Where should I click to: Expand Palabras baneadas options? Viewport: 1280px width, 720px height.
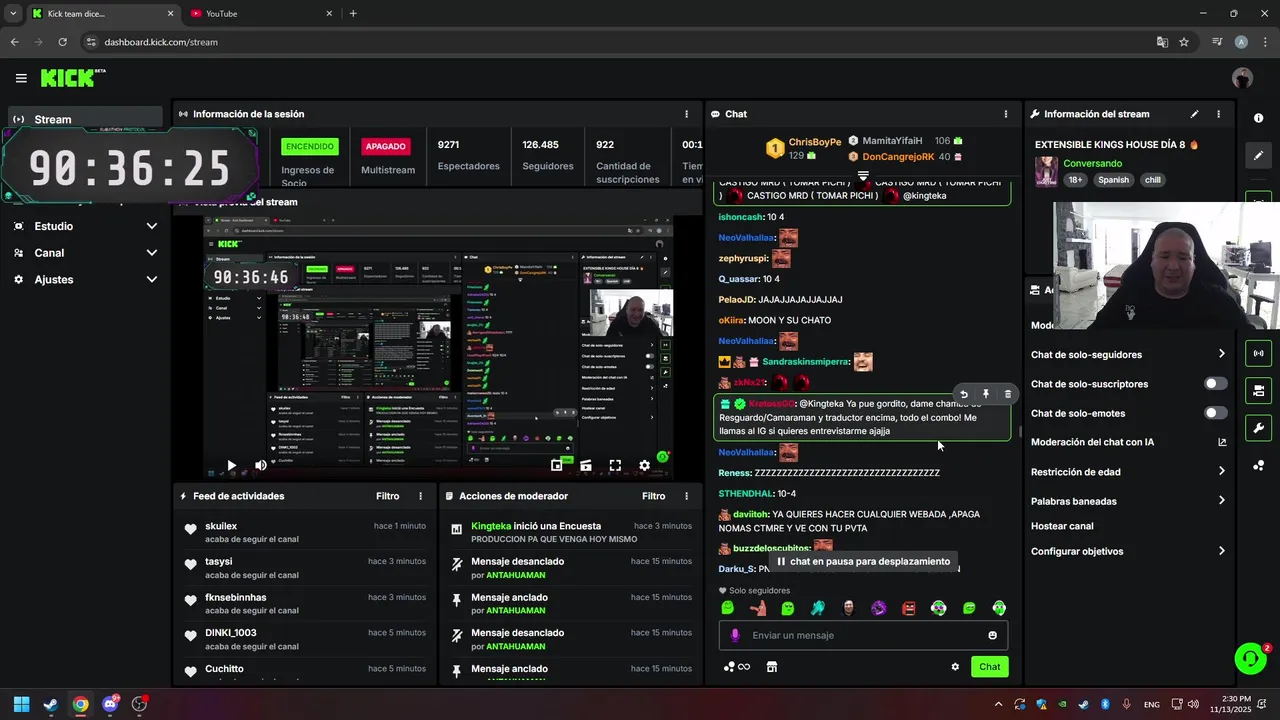pyautogui.click(x=1221, y=501)
